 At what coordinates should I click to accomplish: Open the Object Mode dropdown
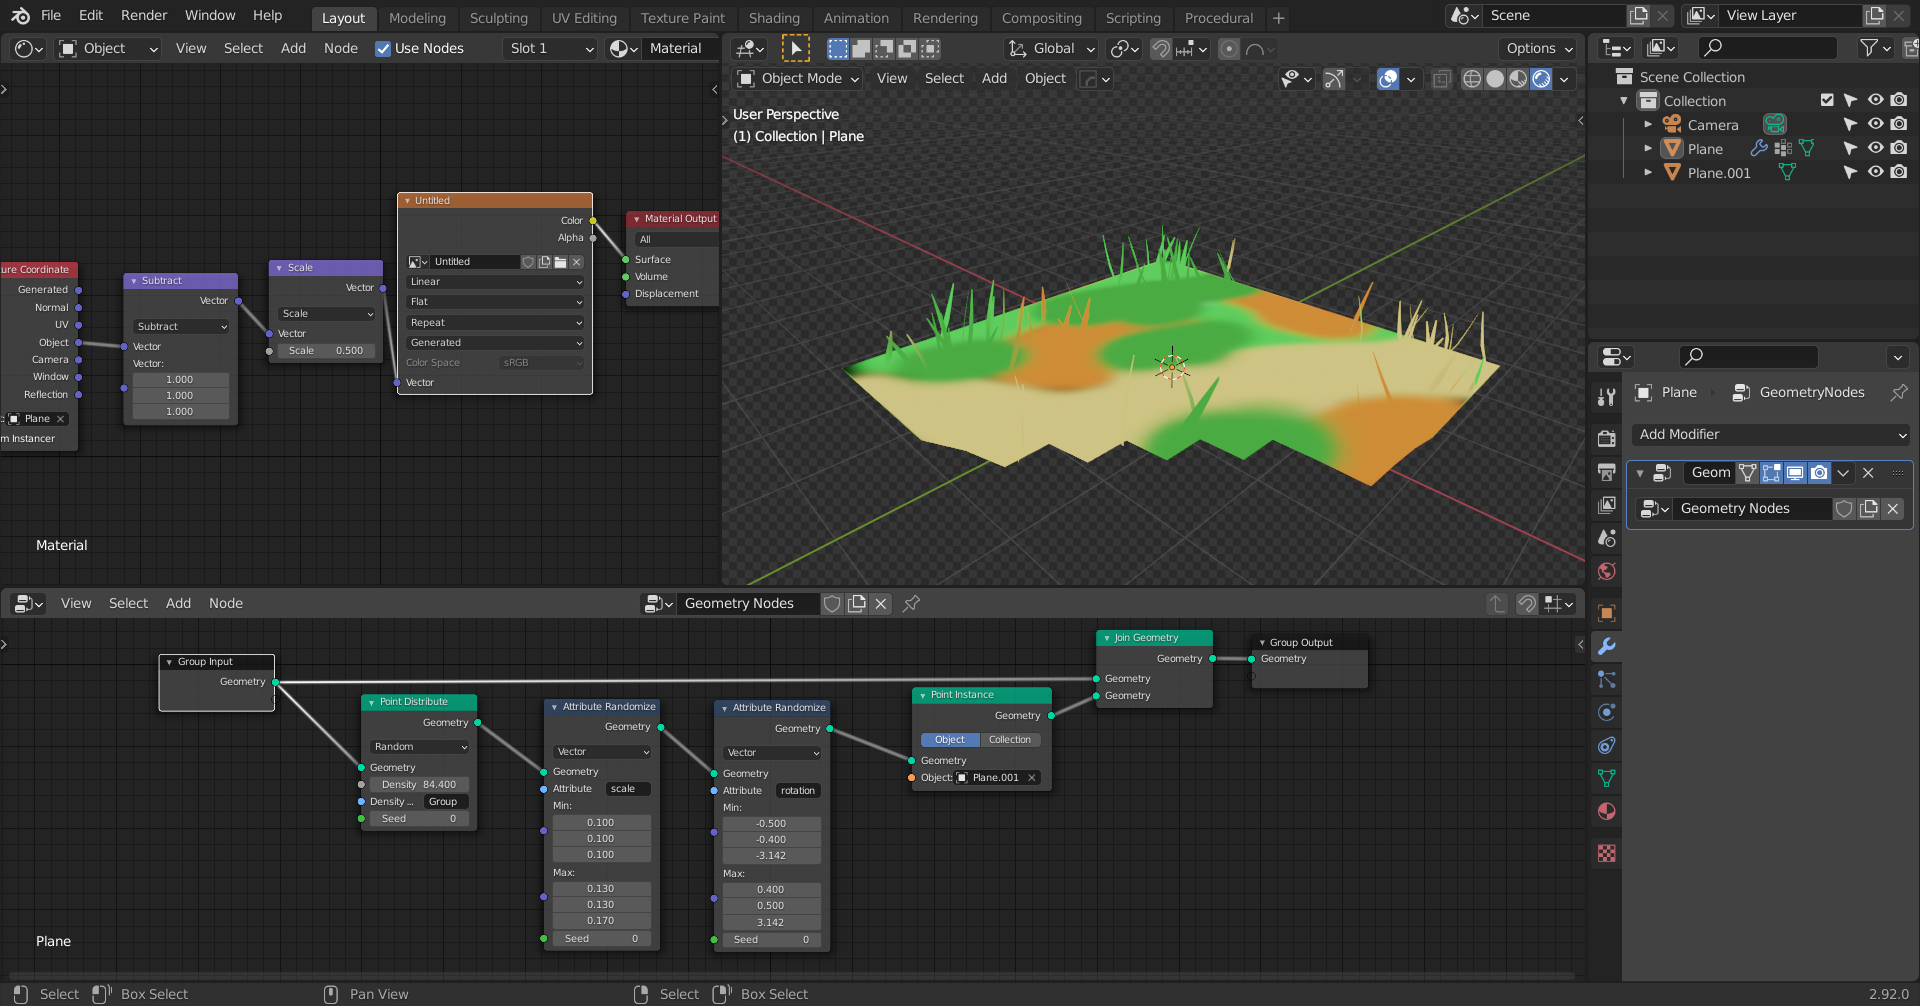click(x=799, y=79)
